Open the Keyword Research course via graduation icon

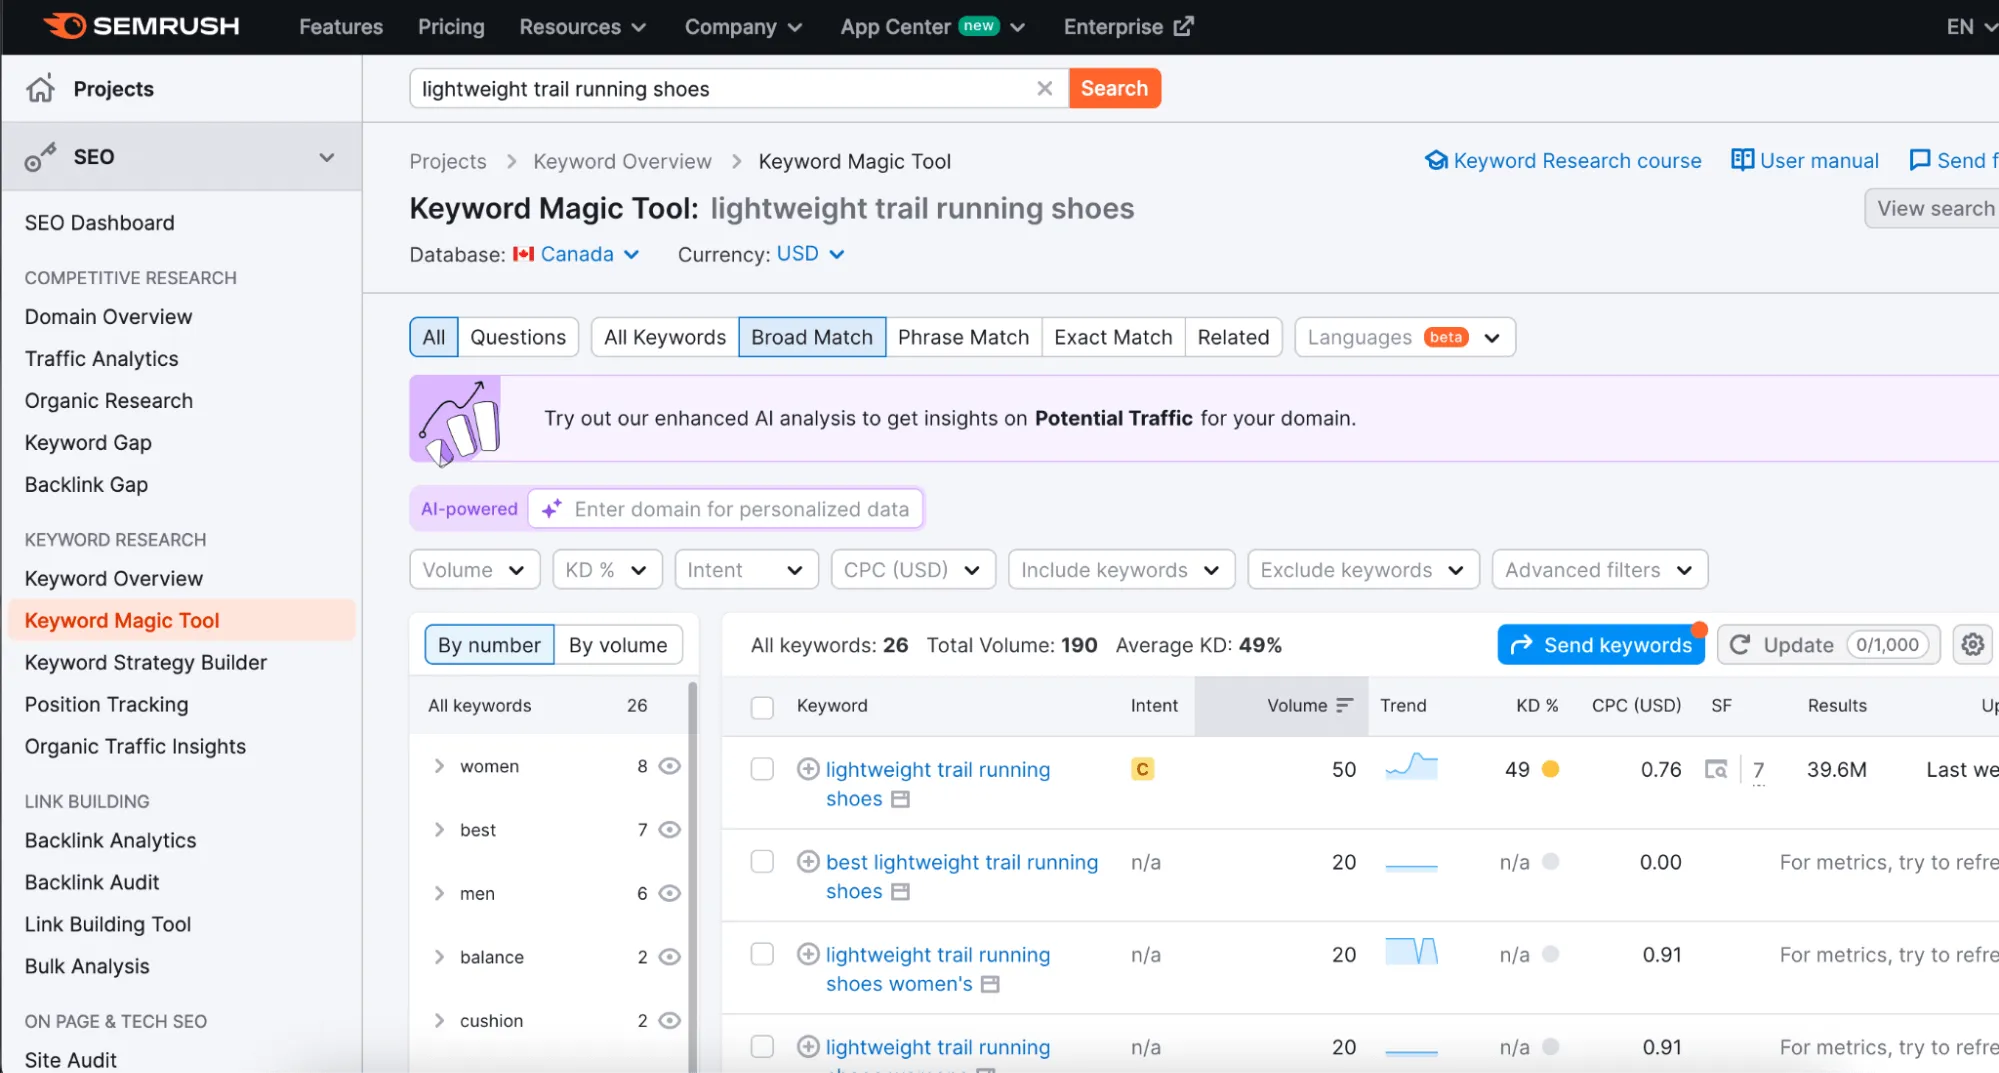[x=1436, y=160]
